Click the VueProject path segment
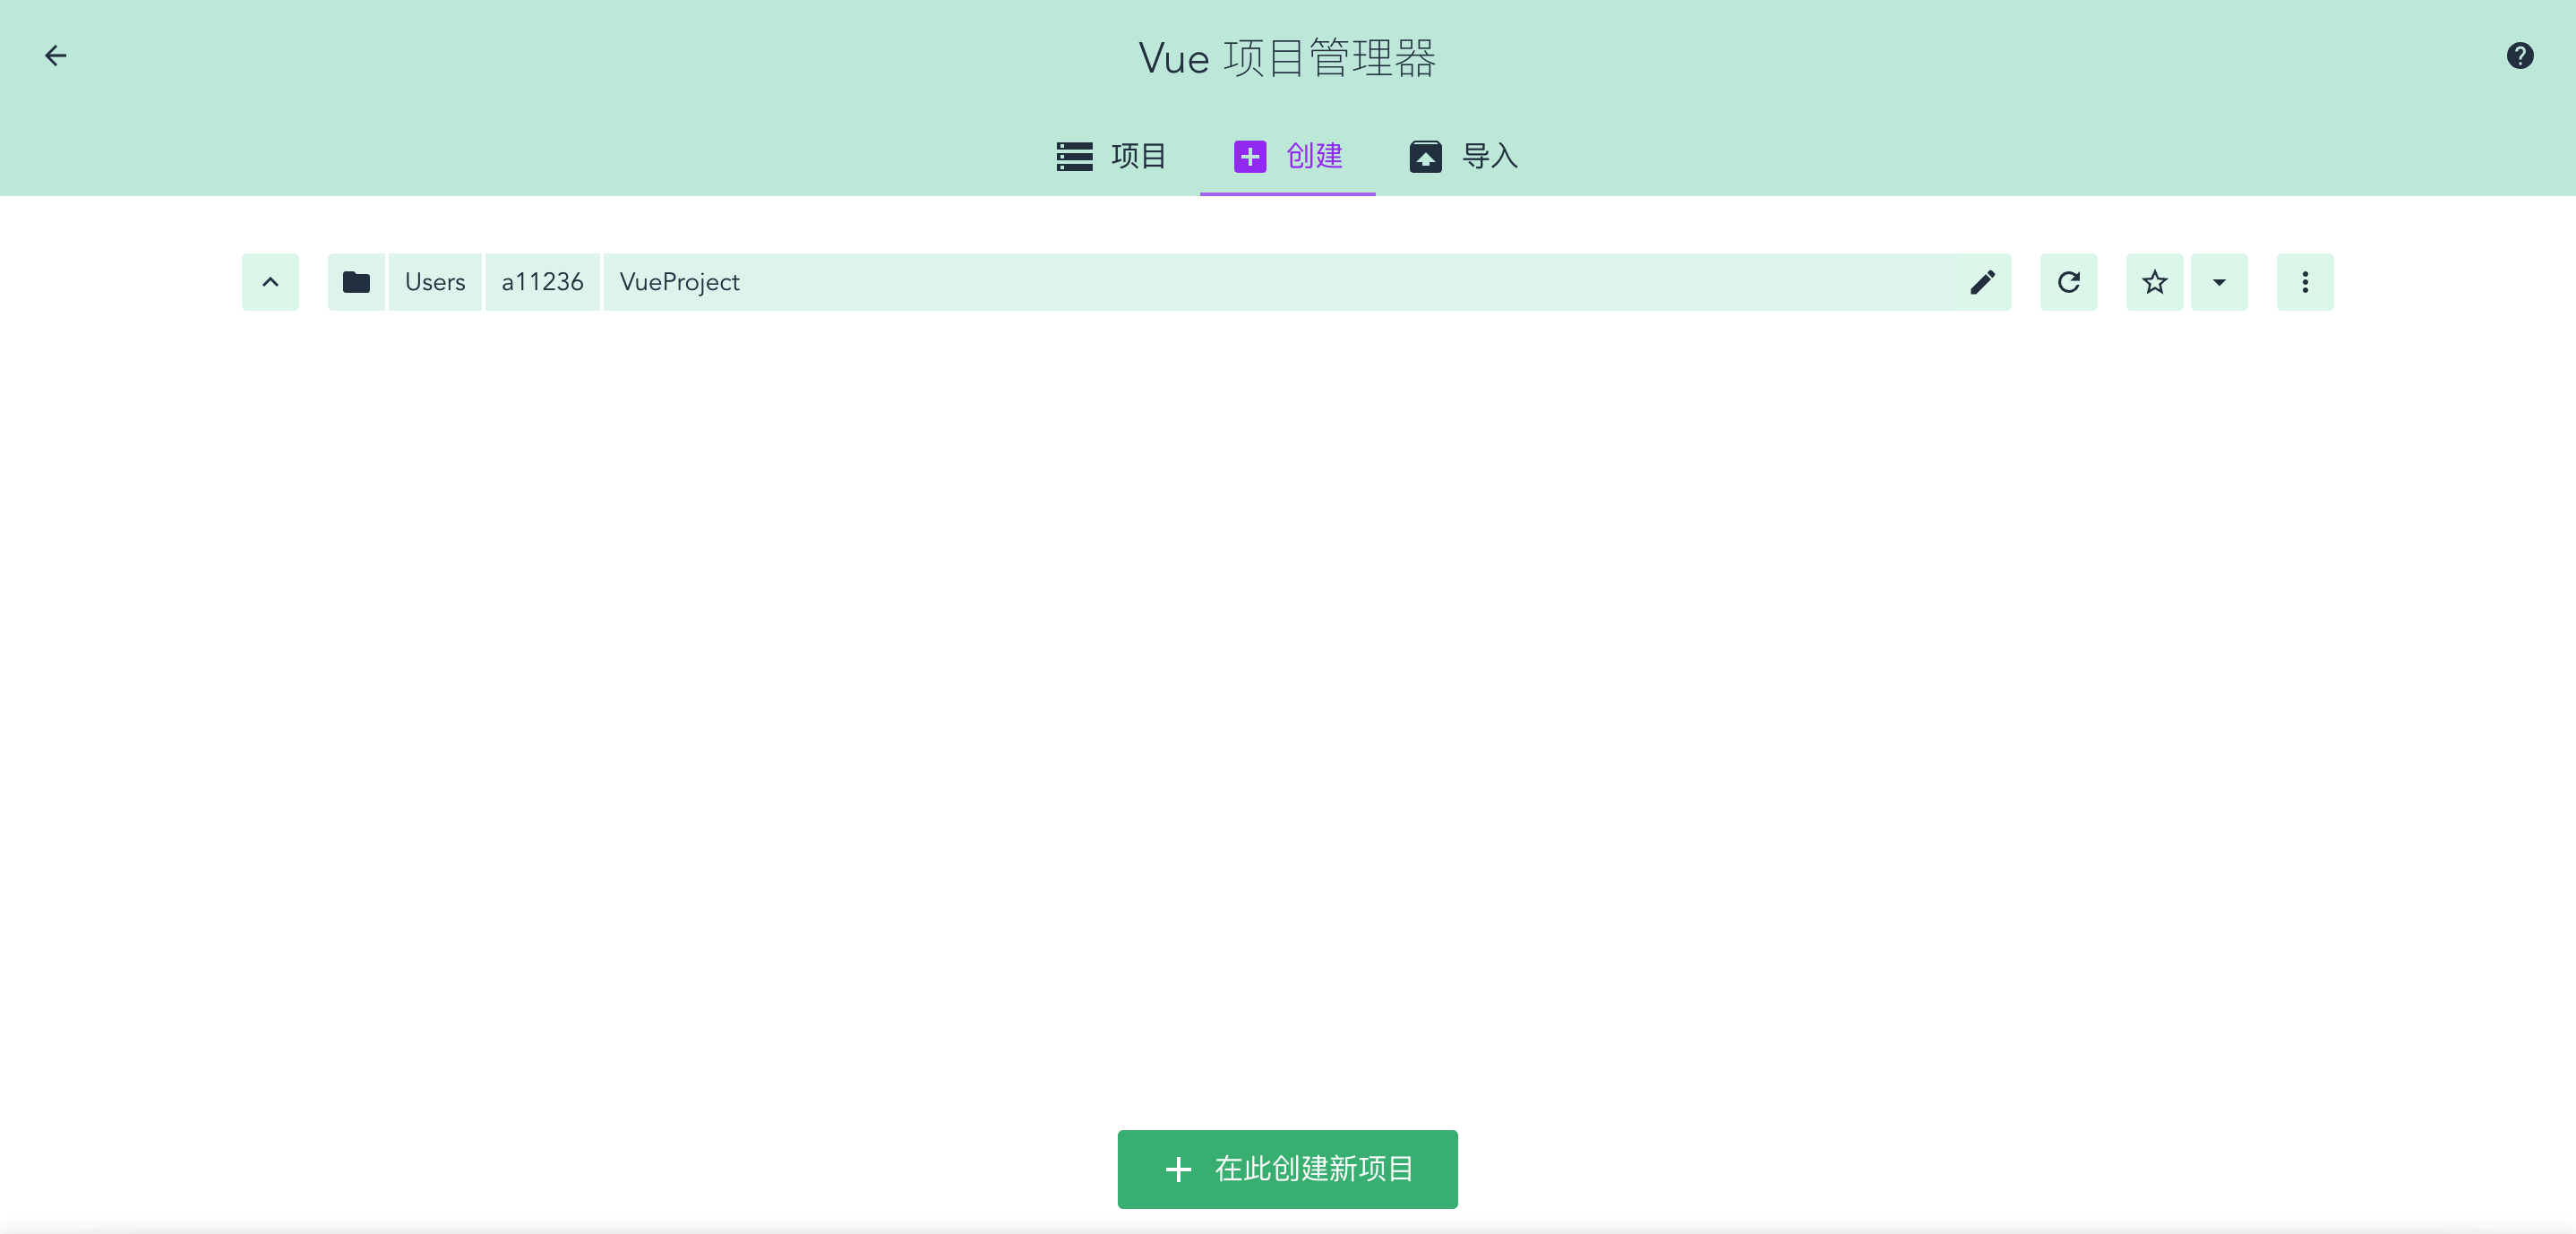 [x=679, y=282]
